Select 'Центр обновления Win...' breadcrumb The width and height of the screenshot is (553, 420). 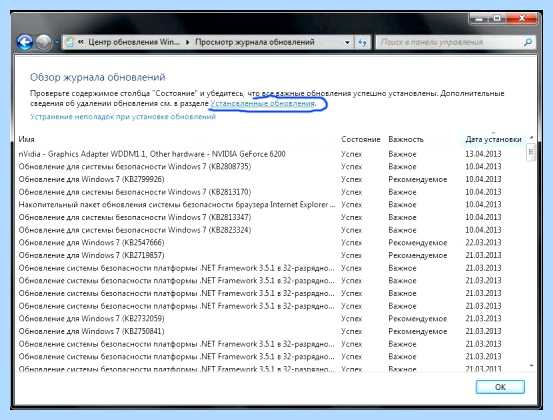[134, 42]
